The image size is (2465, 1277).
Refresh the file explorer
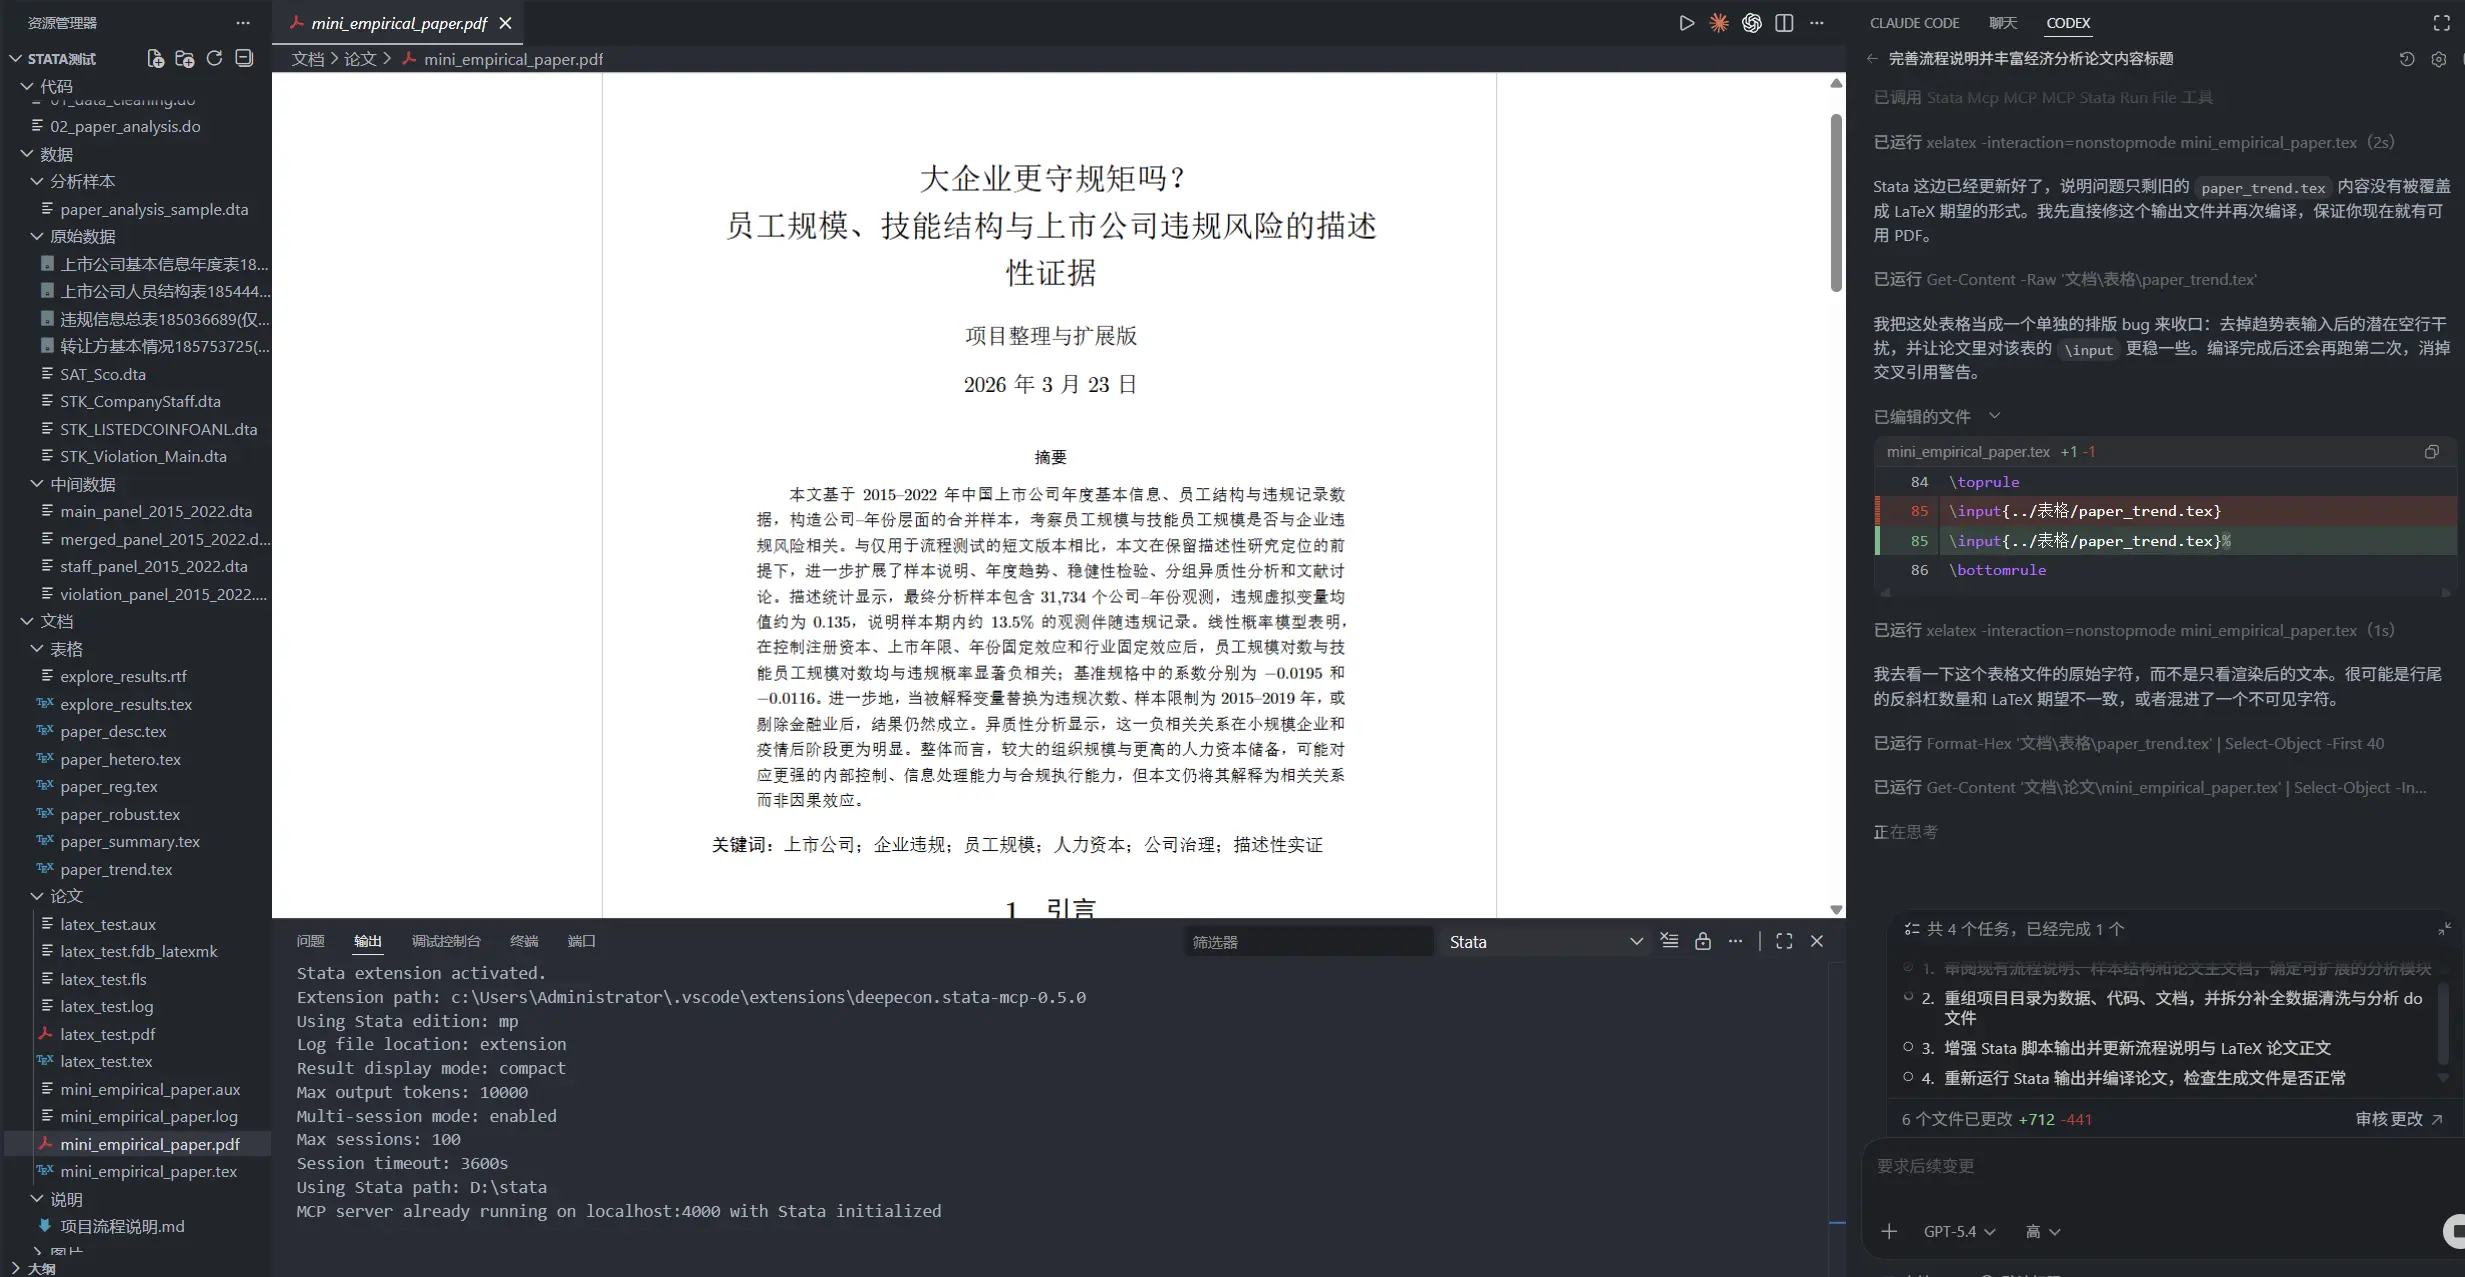pyautogui.click(x=214, y=59)
